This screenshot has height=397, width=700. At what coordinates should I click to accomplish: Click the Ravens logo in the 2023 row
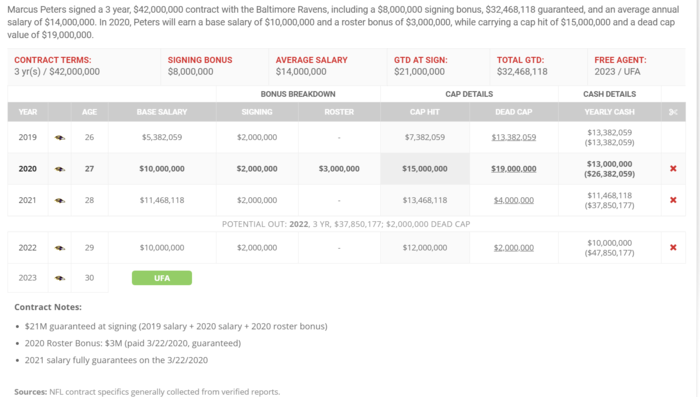tap(60, 278)
